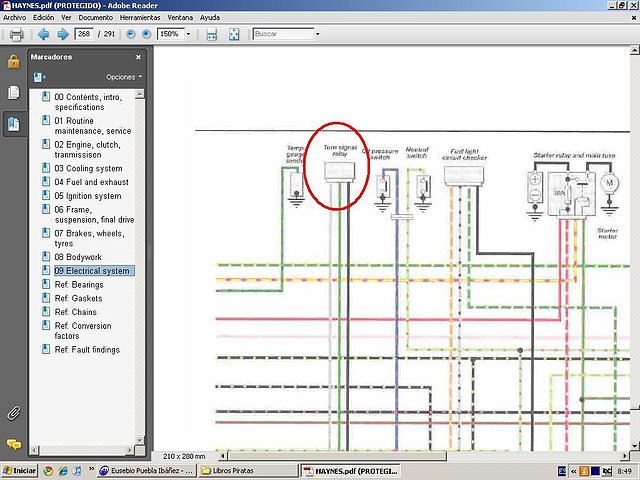
Task: Click the bookmark icon beside 03 Cooling system
Action: pos(46,168)
